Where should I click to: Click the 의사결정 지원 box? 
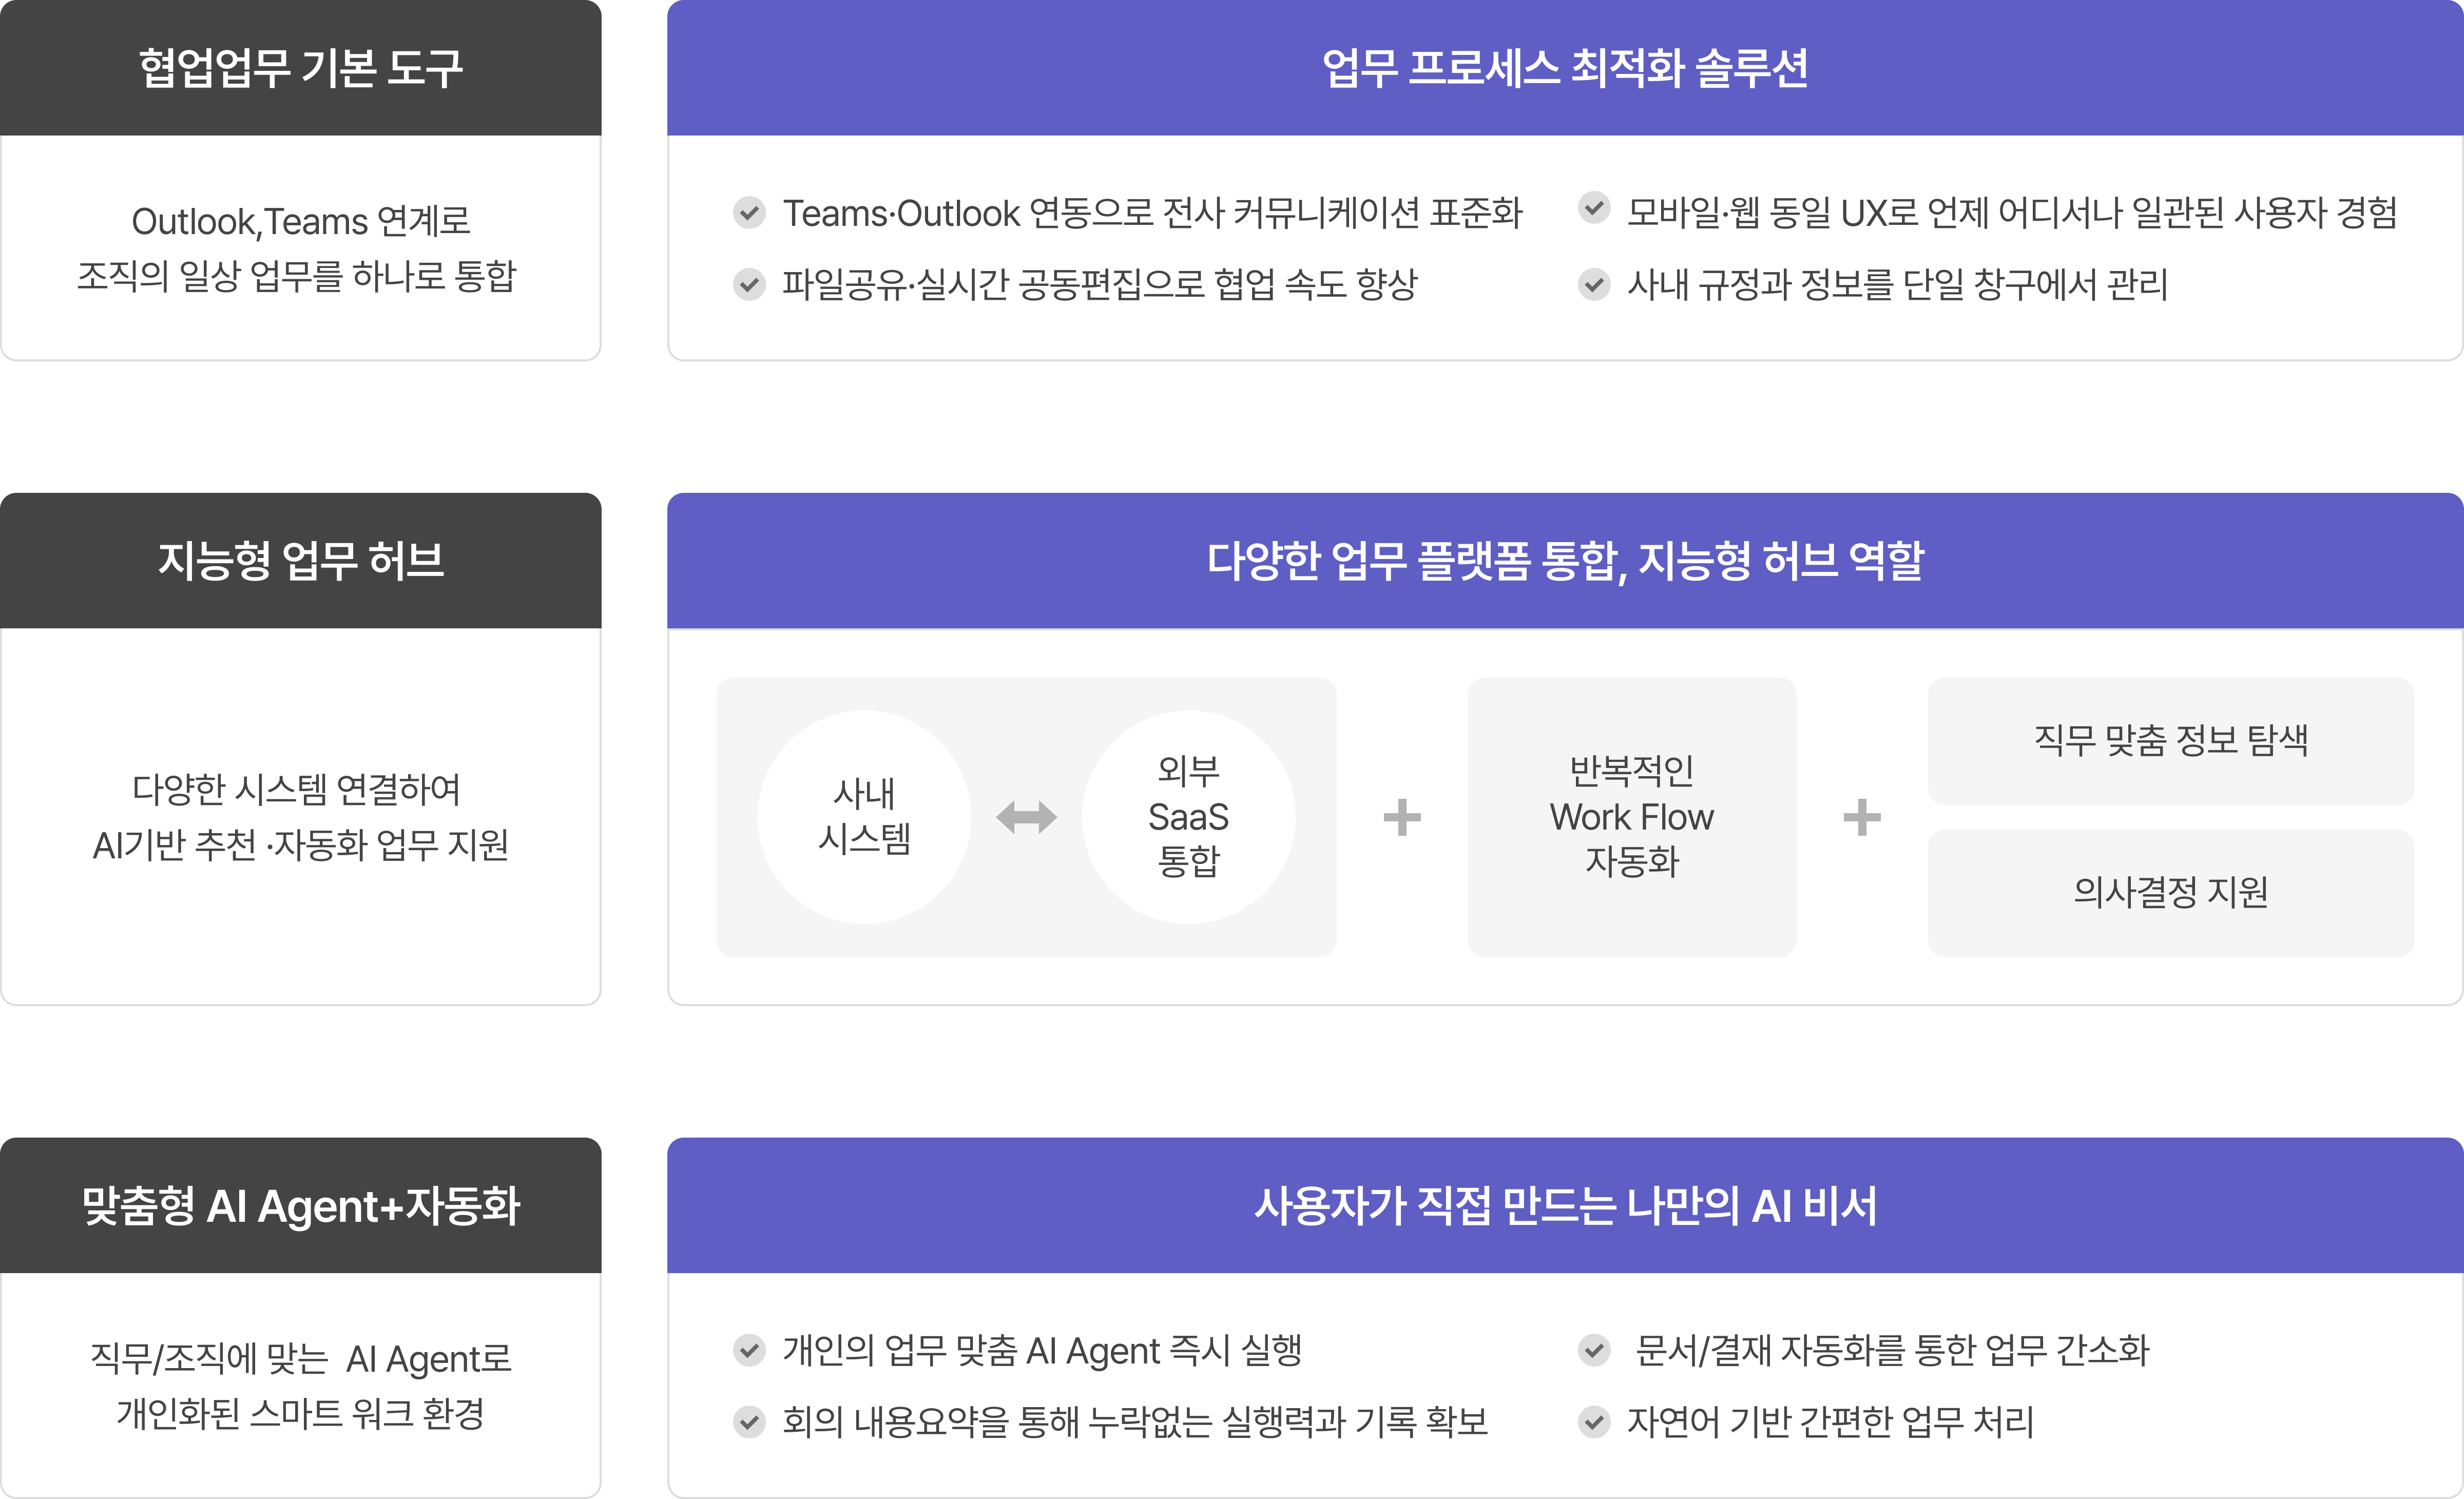pos(2171,892)
